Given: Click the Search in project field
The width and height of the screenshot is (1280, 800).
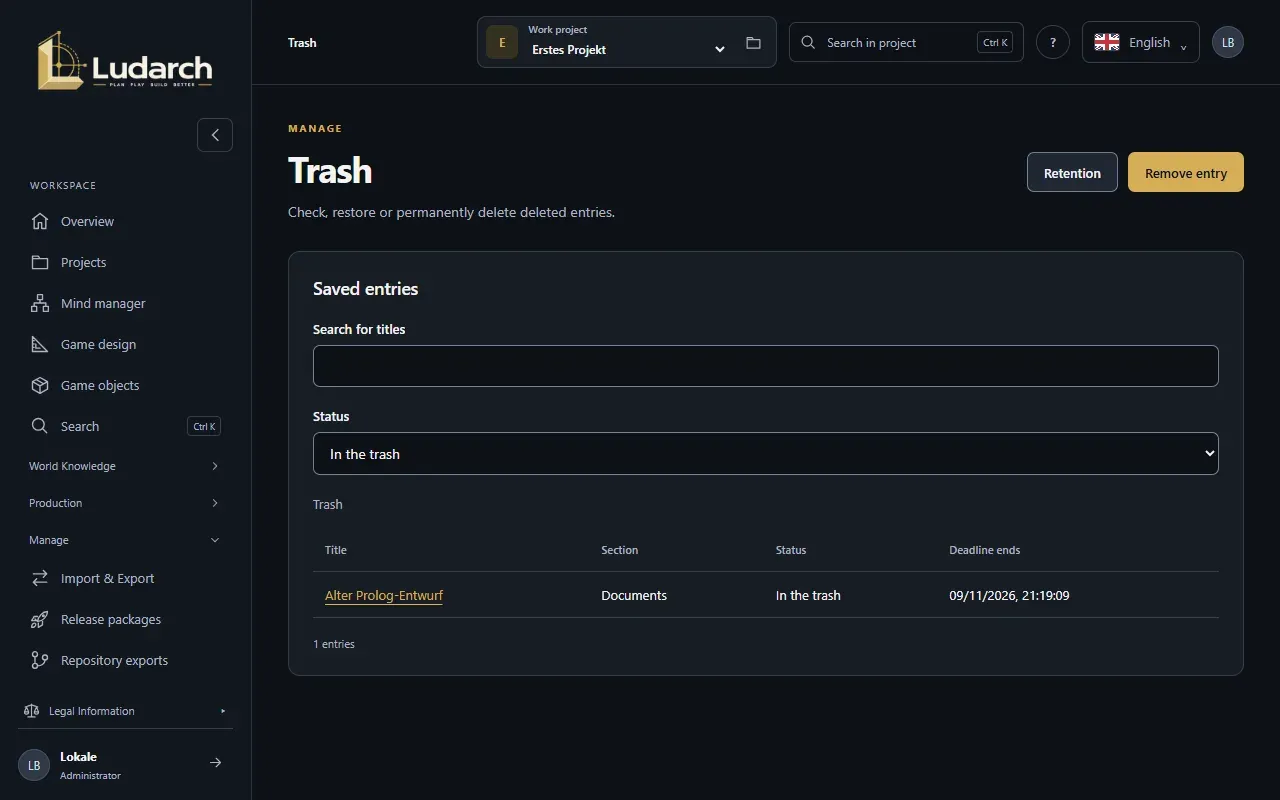Looking at the screenshot, I should (x=906, y=42).
